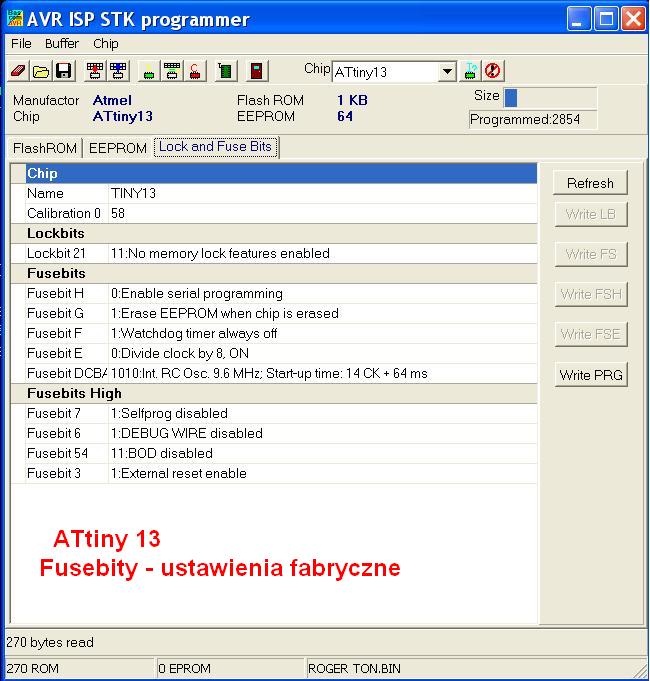Click the red prohibited-circle icon
Screen dimensions: 650x681
click(493, 70)
